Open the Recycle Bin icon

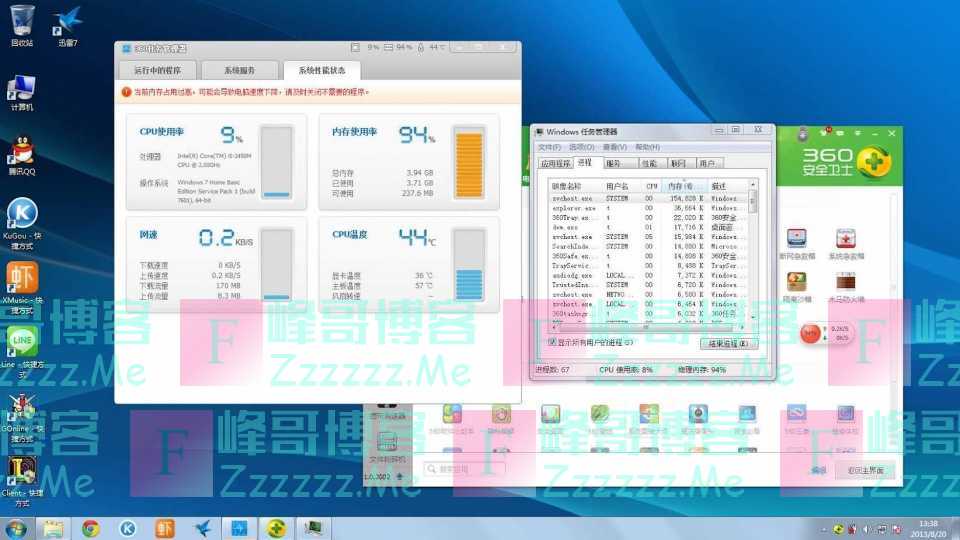21,22
